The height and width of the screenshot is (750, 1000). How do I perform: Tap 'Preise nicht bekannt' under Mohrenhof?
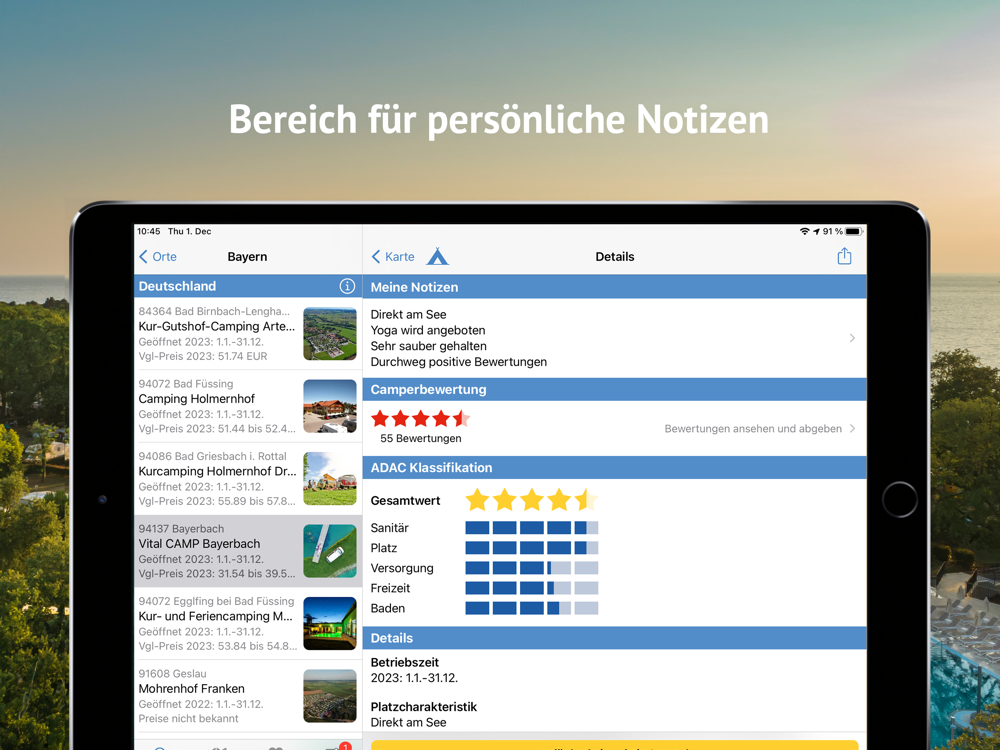click(188, 719)
